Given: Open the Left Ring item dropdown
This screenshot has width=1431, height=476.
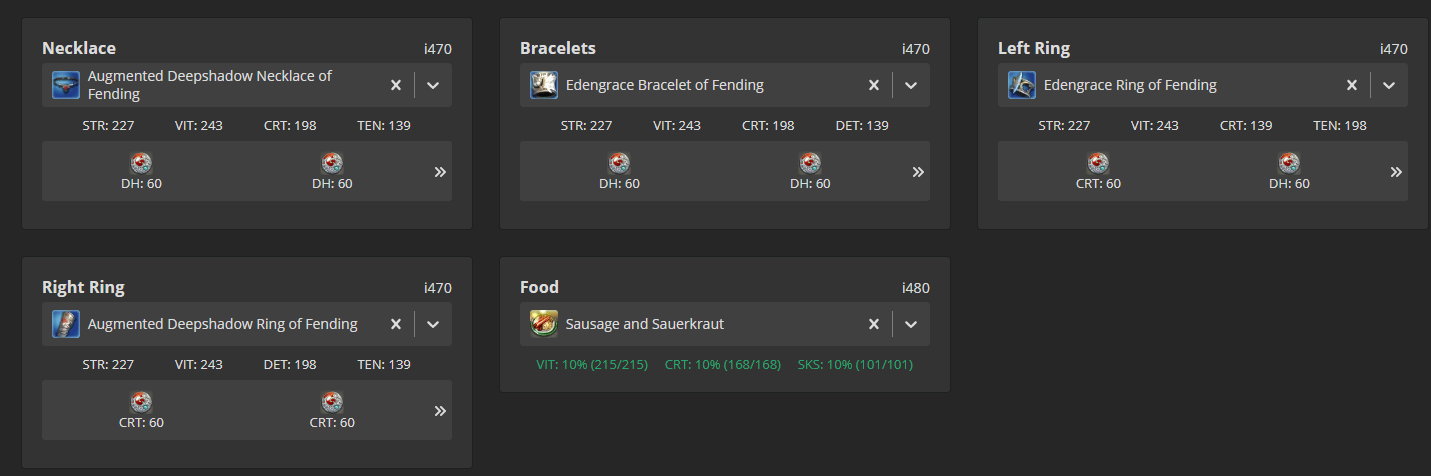Looking at the screenshot, I should 1389,85.
